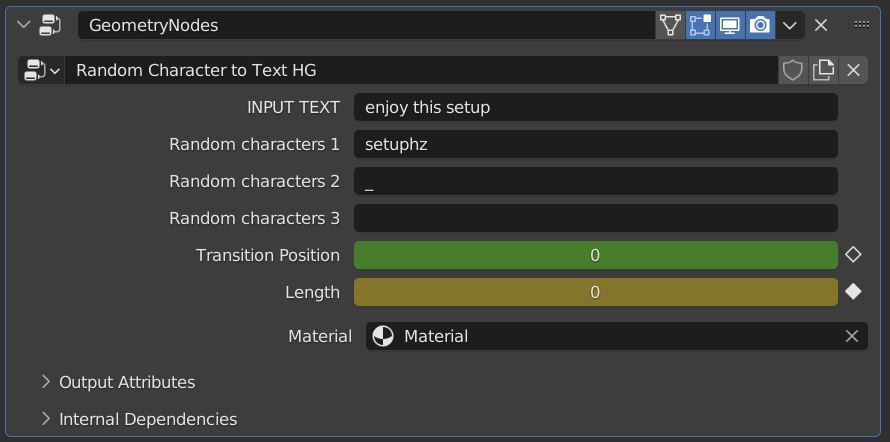
Task: Toggle render visibility via the camera icon
Action: coord(760,25)
